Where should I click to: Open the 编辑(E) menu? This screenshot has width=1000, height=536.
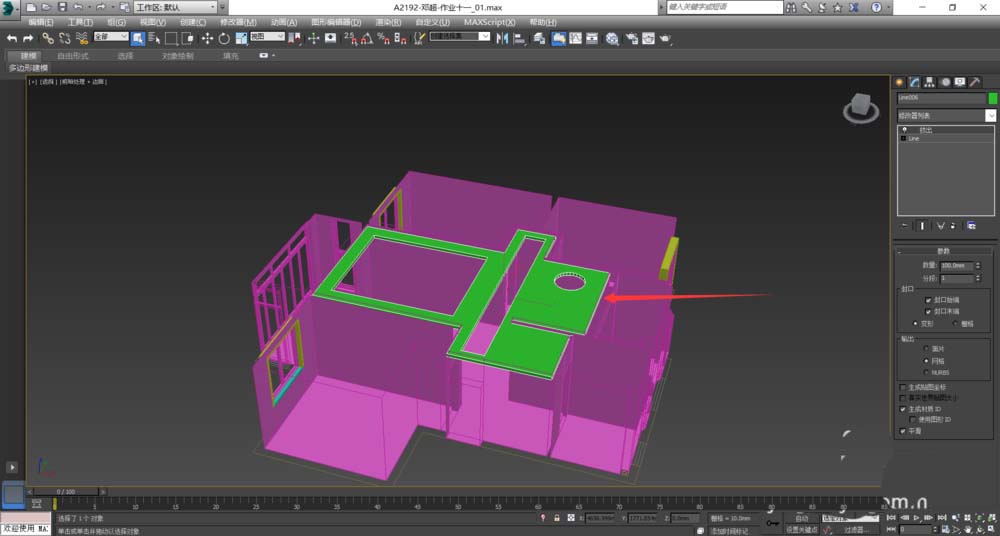[x=40, y=22]
